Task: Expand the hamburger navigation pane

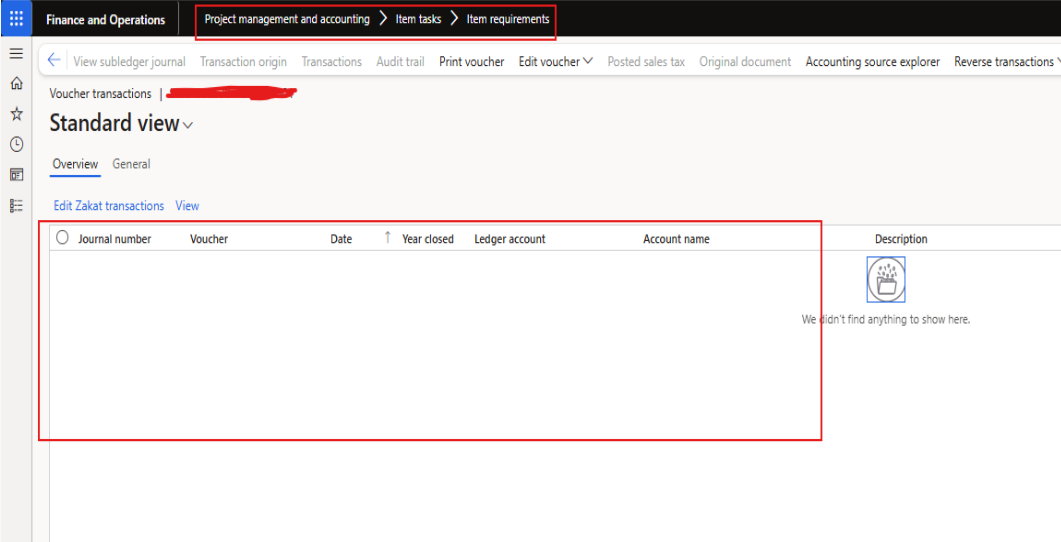Action: (x=16, y=54)
